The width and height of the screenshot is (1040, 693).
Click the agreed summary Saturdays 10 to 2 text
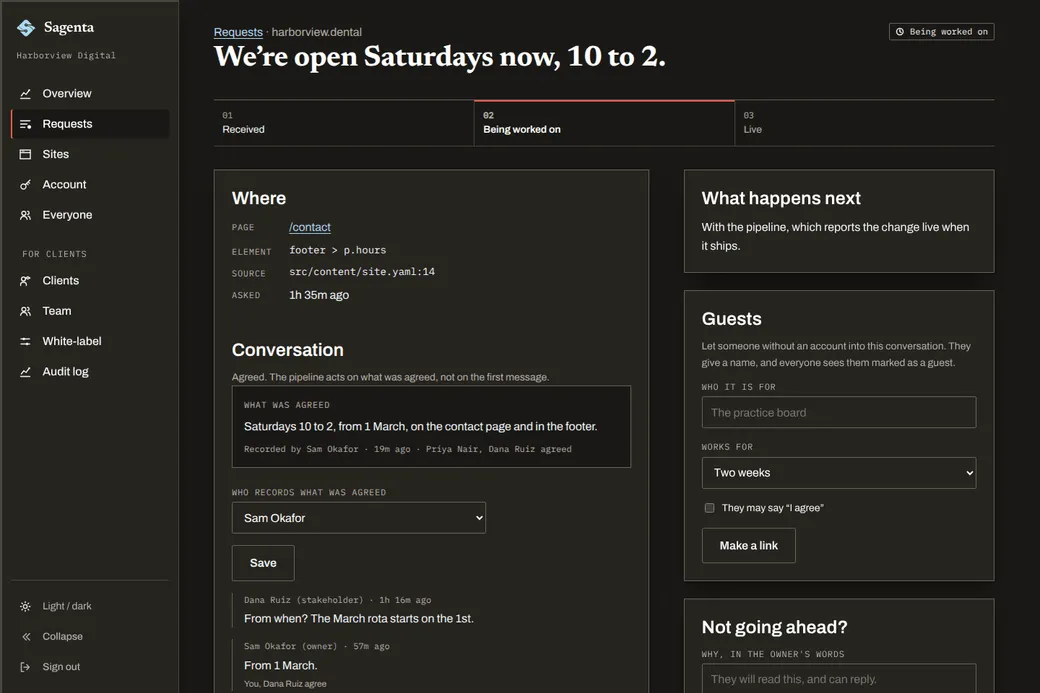tap(421, 426)
